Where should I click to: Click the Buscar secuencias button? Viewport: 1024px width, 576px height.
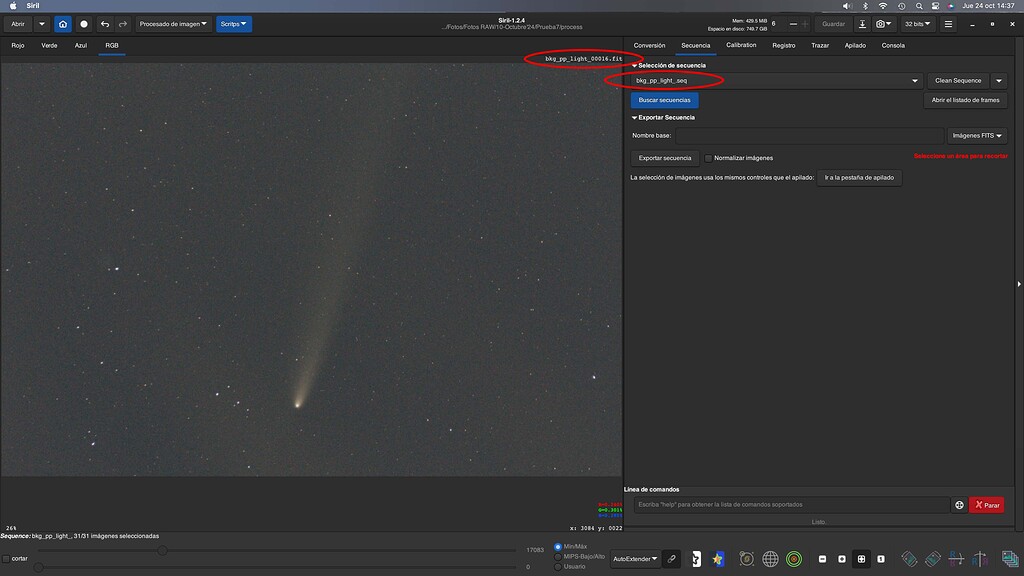(x=666, y=100)
